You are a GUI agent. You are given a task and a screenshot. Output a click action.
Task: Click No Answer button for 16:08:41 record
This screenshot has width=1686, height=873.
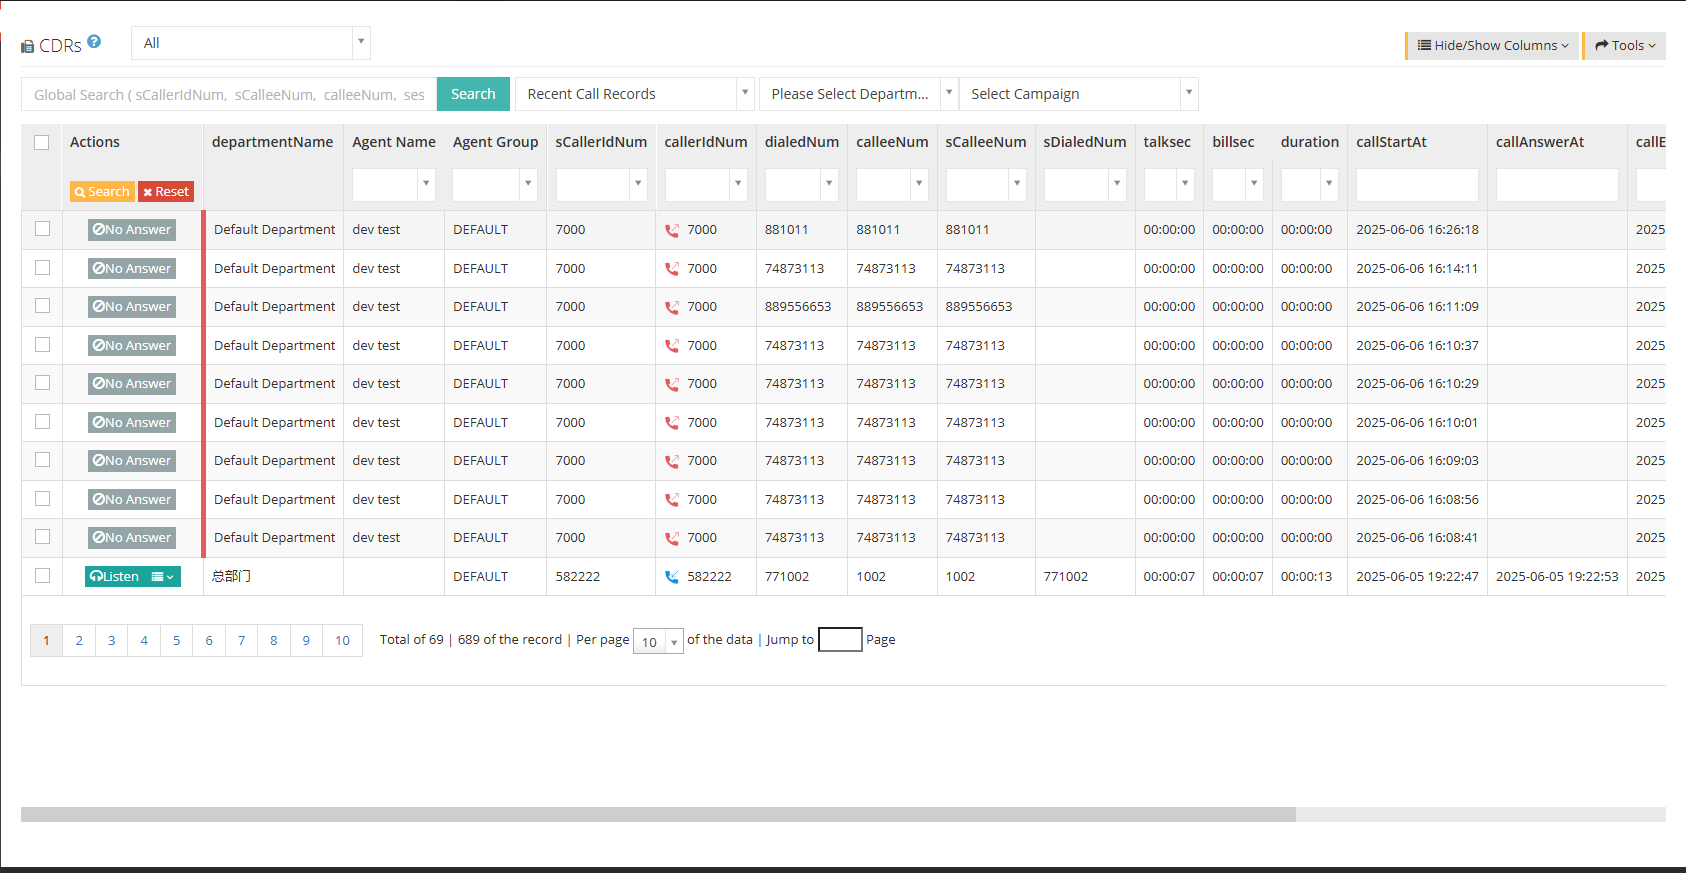tap(132, 538)
